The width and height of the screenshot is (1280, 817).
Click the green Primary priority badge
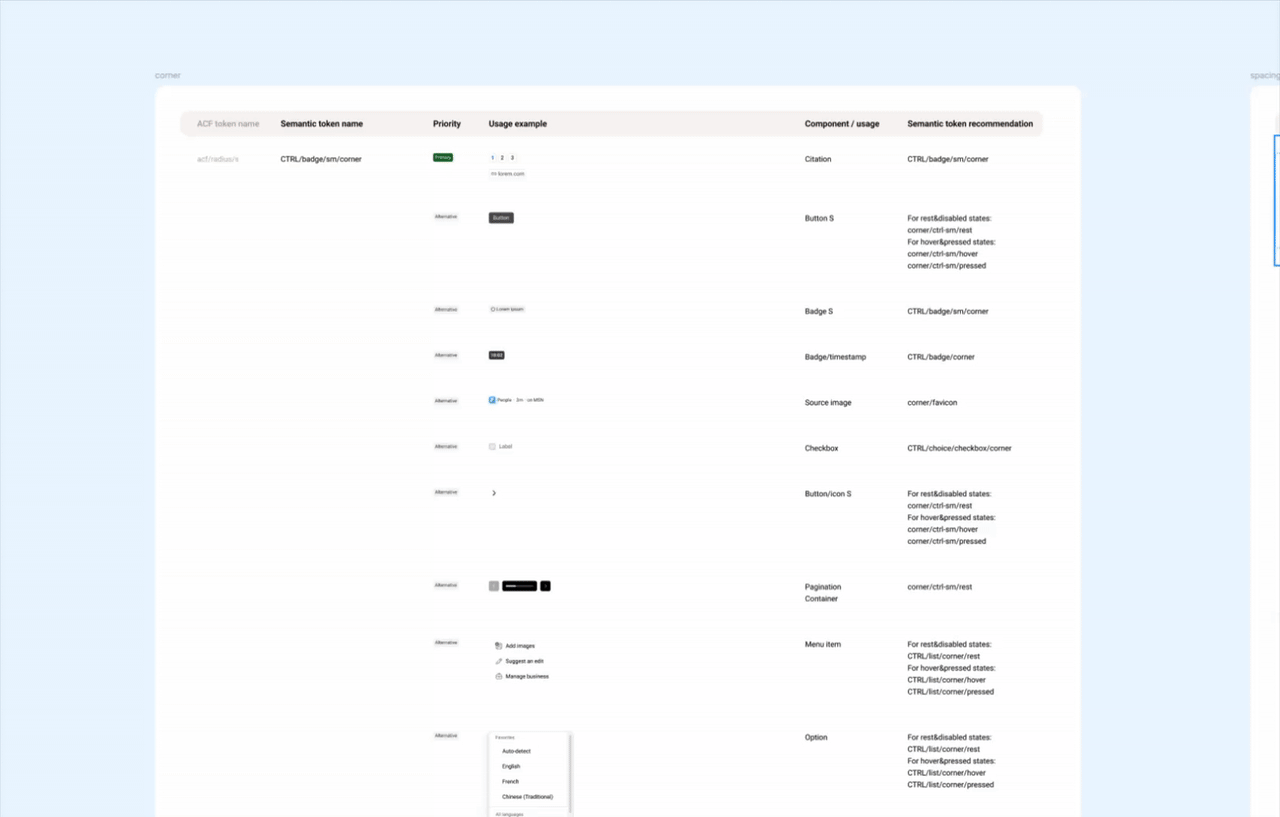coord(443,157)
